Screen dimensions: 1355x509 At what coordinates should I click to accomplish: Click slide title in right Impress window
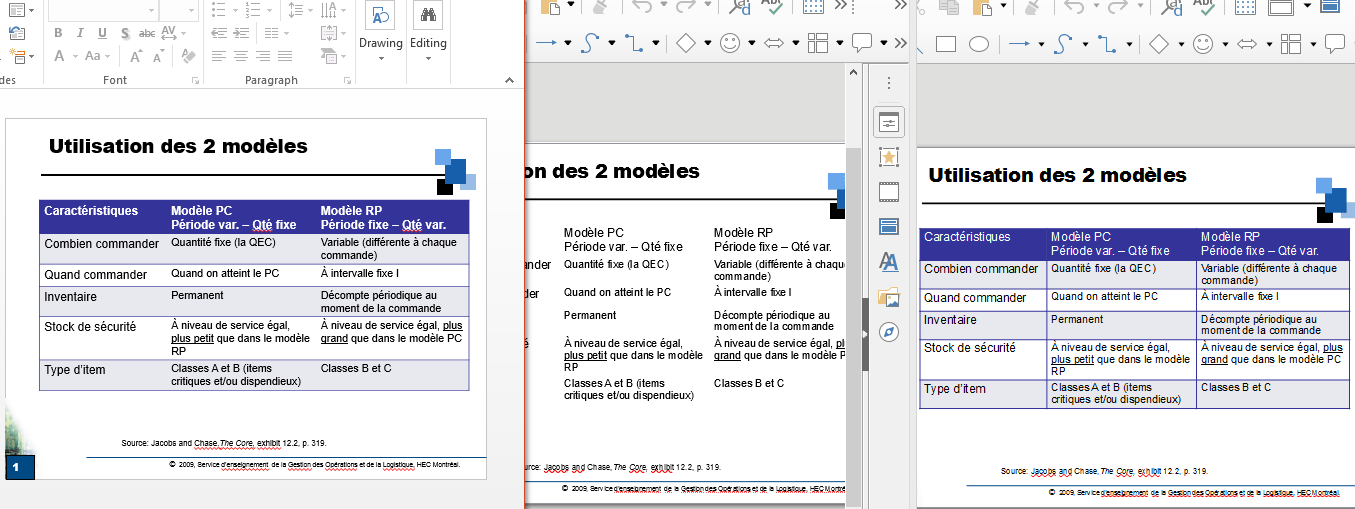coord(1057,176)
